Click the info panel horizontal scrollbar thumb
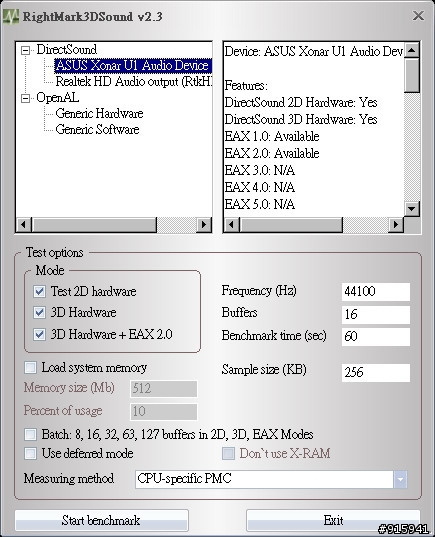 pos(291,225)
